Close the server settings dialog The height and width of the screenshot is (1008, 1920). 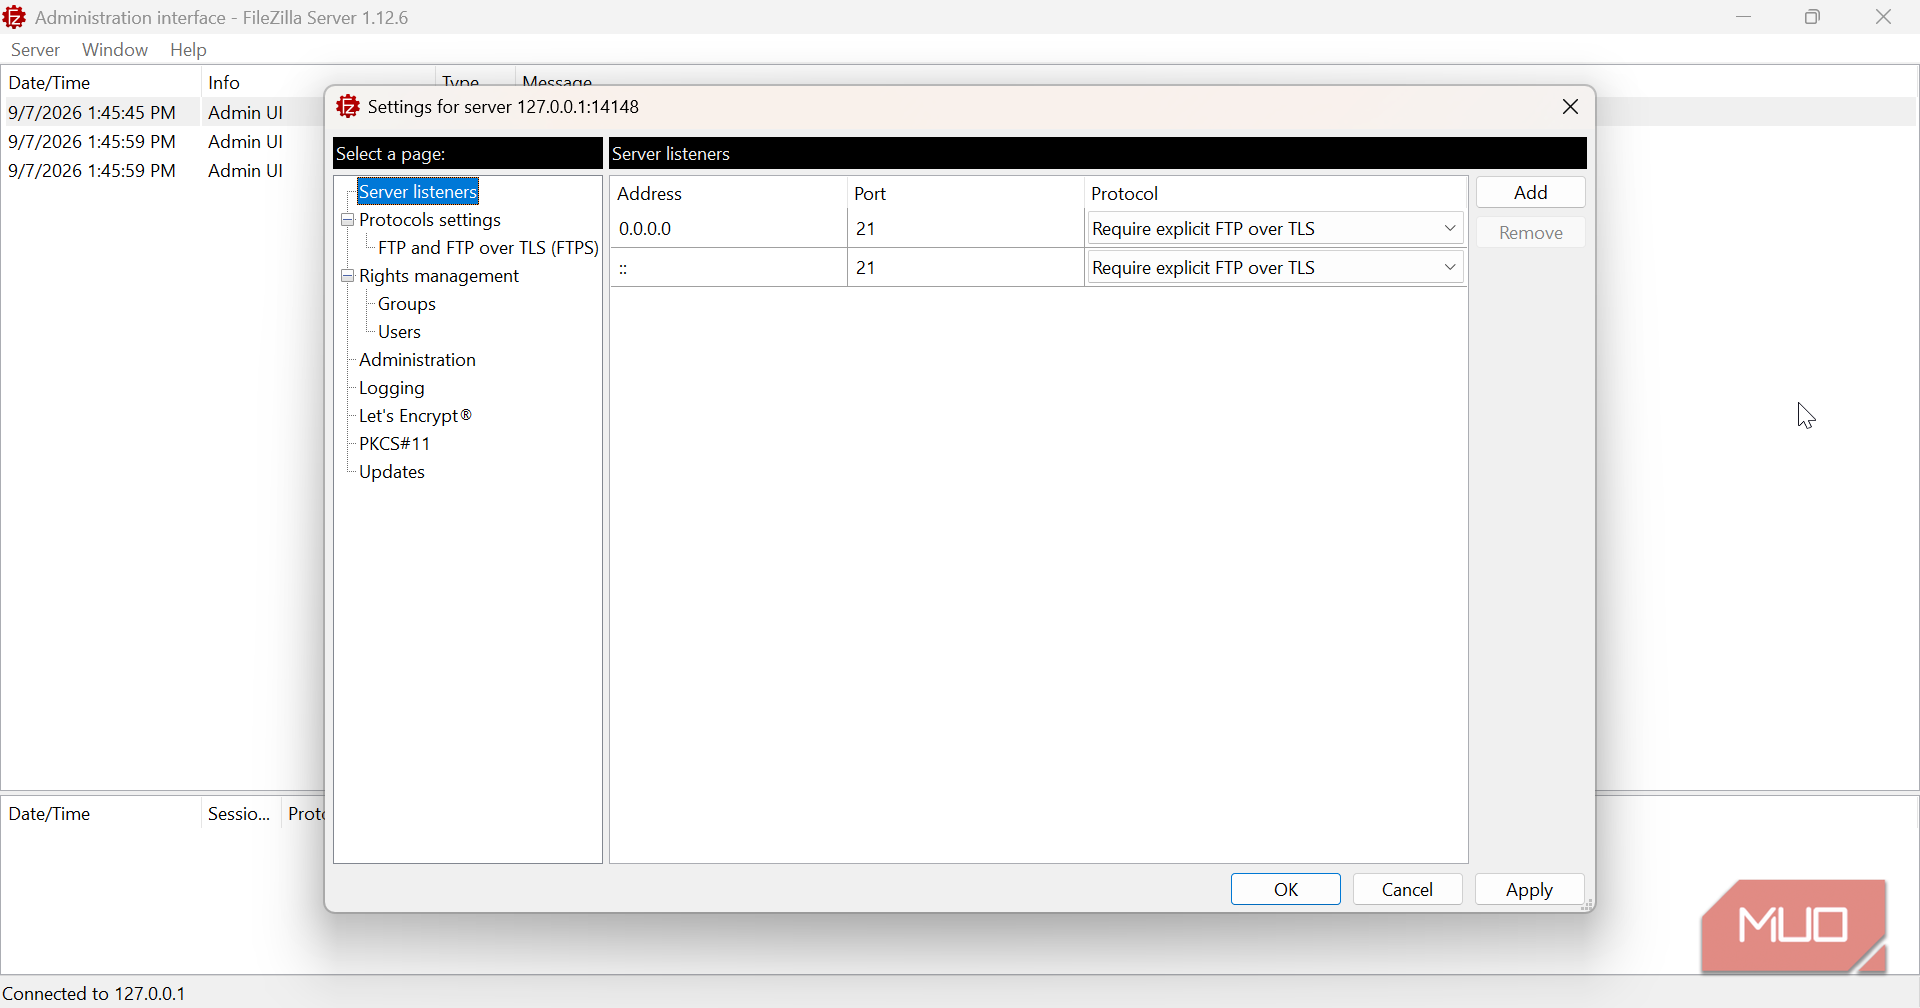click(1570, 107)
